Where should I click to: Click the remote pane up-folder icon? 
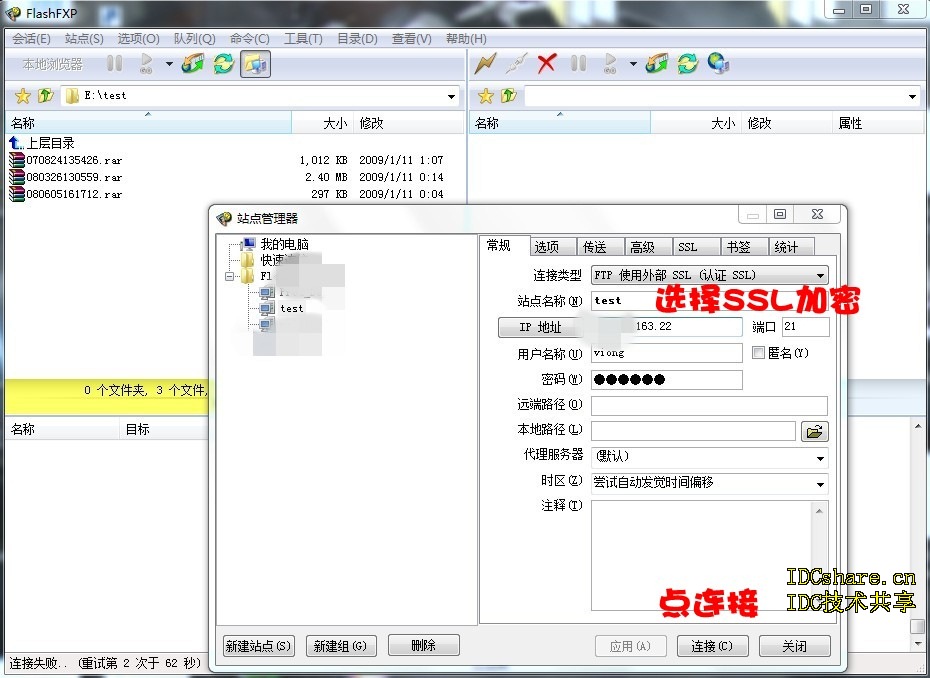(508, 95)
